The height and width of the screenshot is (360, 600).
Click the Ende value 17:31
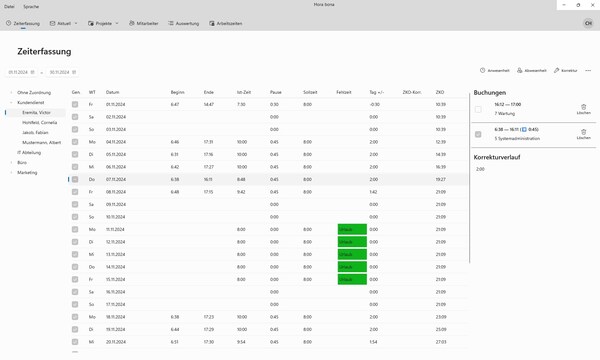[x=209, y=142]
